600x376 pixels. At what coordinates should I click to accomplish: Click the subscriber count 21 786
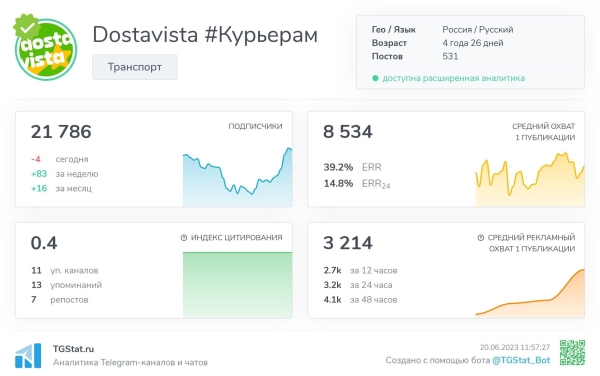61,132
